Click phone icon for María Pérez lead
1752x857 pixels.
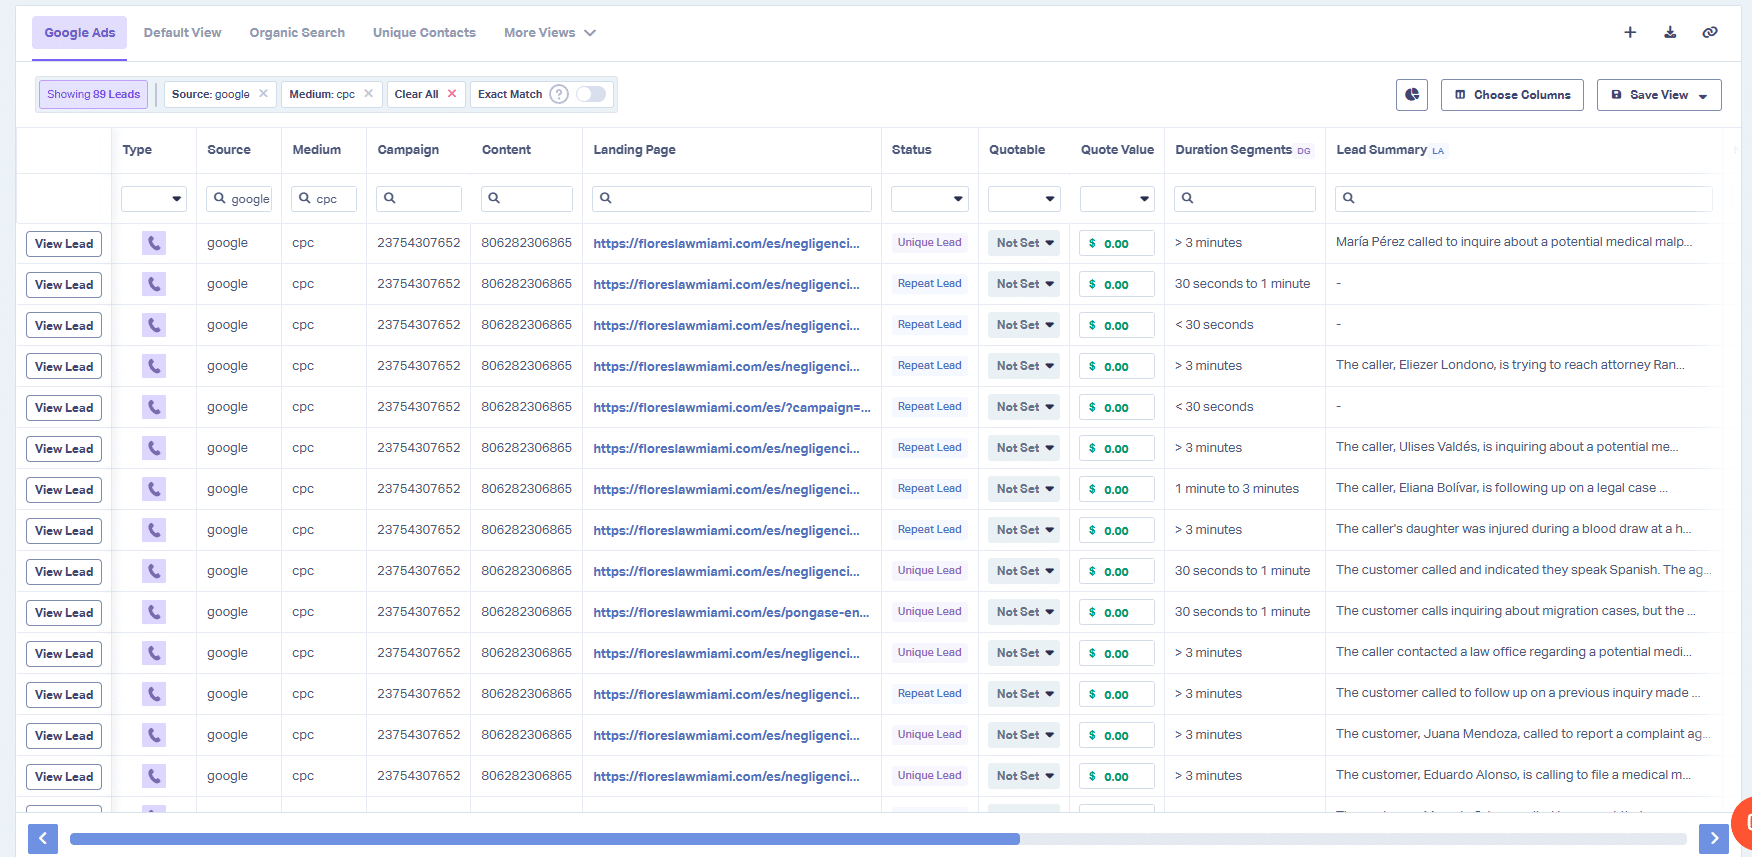154,243
